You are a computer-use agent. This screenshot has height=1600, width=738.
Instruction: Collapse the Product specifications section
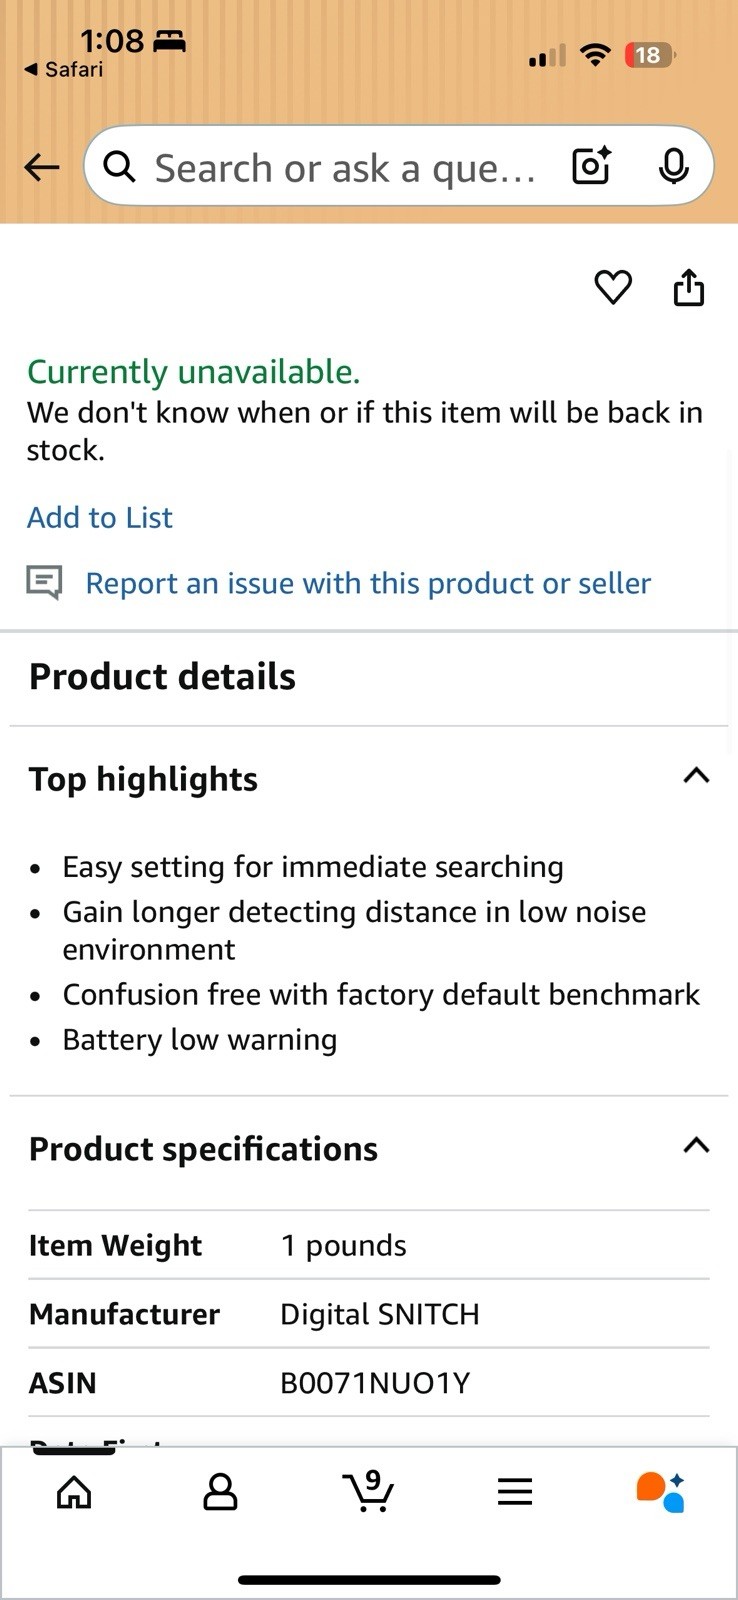[696, 1145]
